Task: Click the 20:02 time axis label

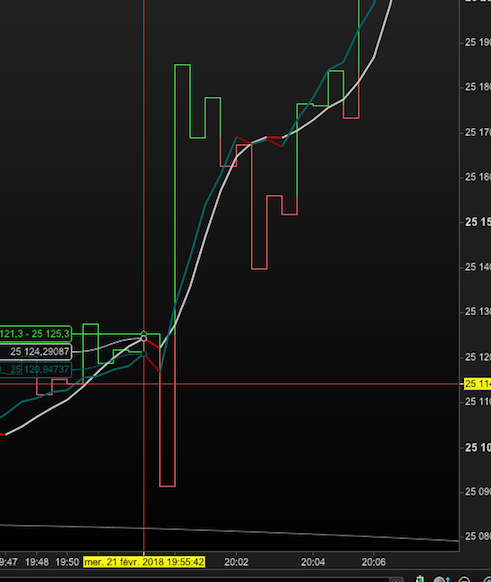Action: pos(236,562)
